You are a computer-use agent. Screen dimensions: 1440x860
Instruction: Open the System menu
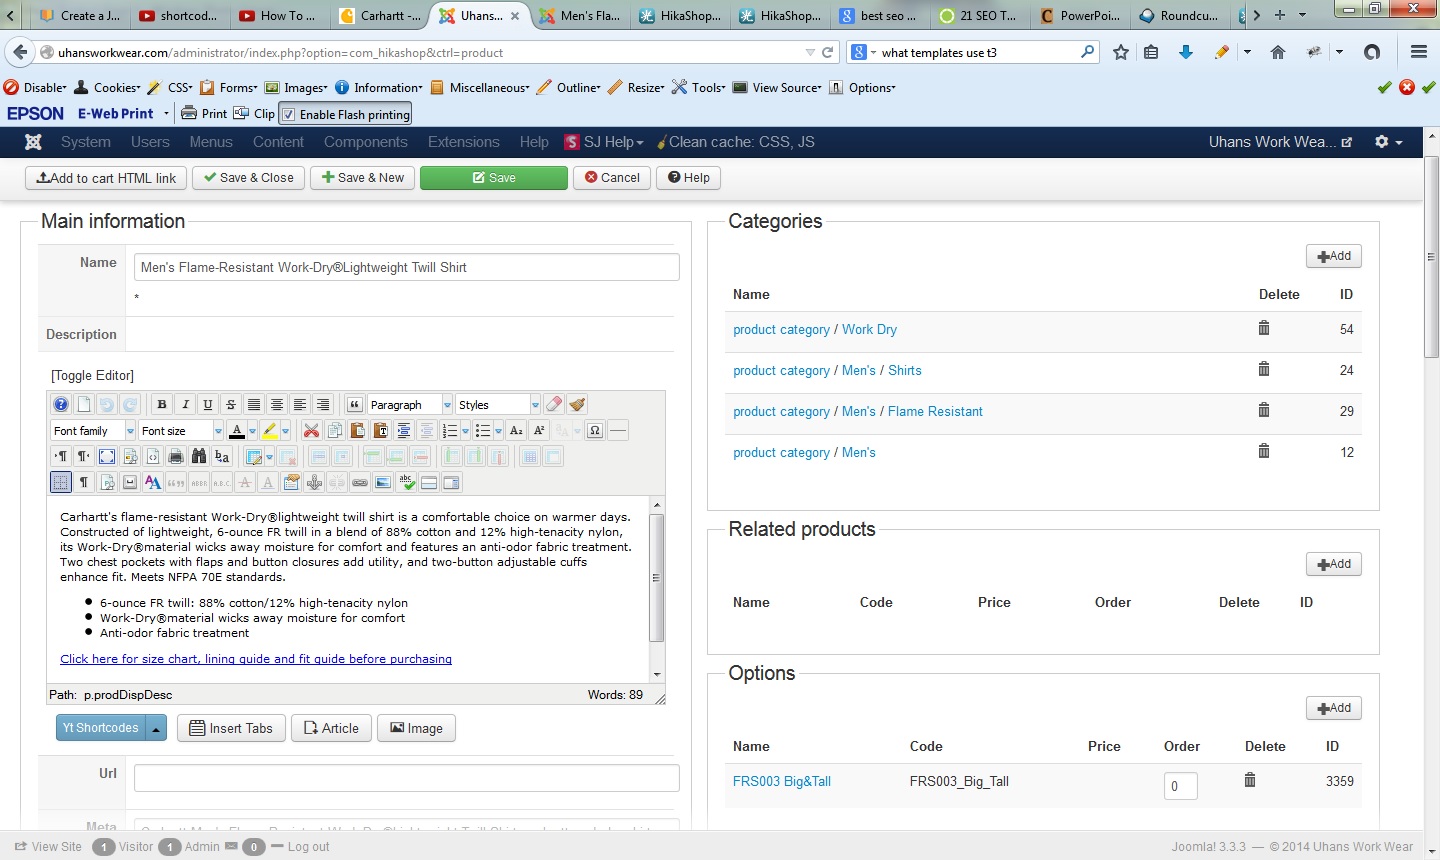[86, 142]
